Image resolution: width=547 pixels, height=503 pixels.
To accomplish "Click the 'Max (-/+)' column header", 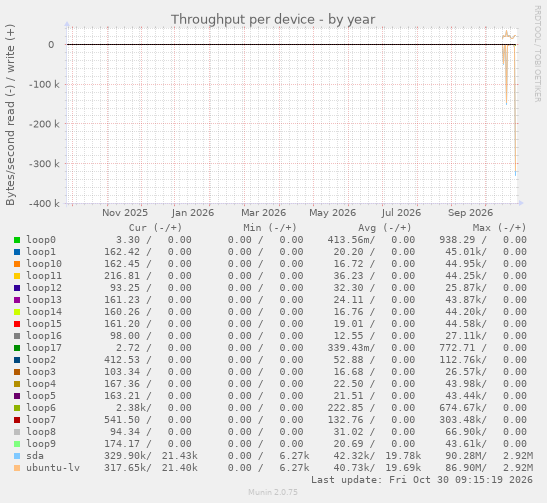I will click(499, 228).
